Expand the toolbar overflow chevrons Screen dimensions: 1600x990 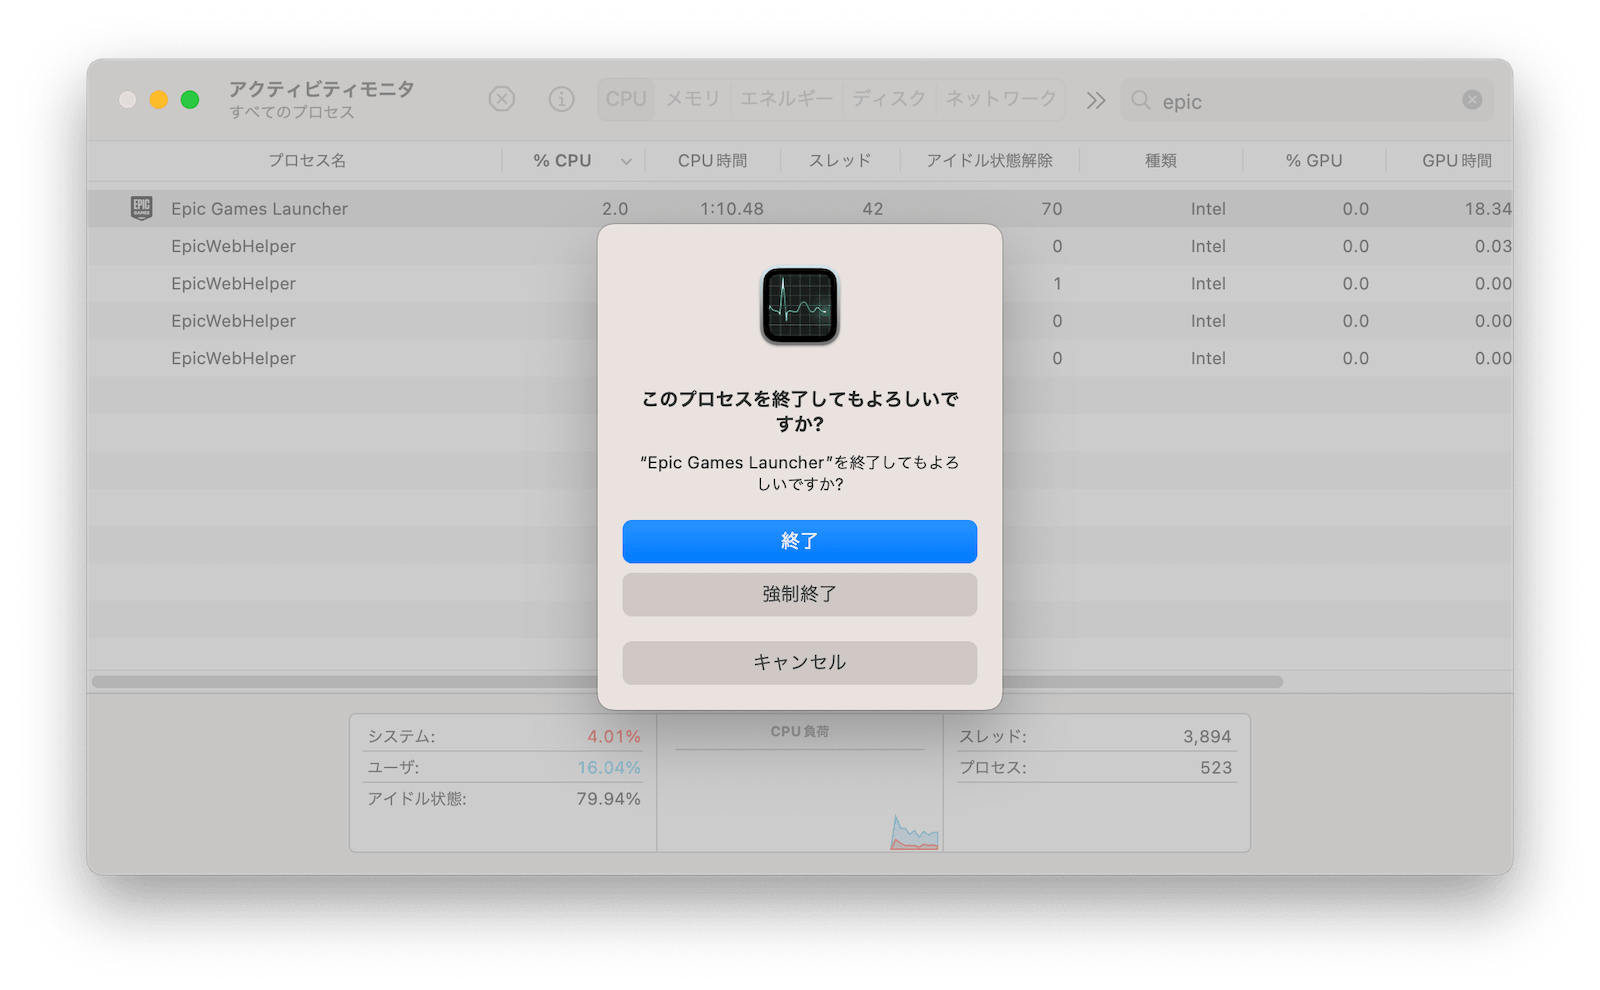point(1096,100)
